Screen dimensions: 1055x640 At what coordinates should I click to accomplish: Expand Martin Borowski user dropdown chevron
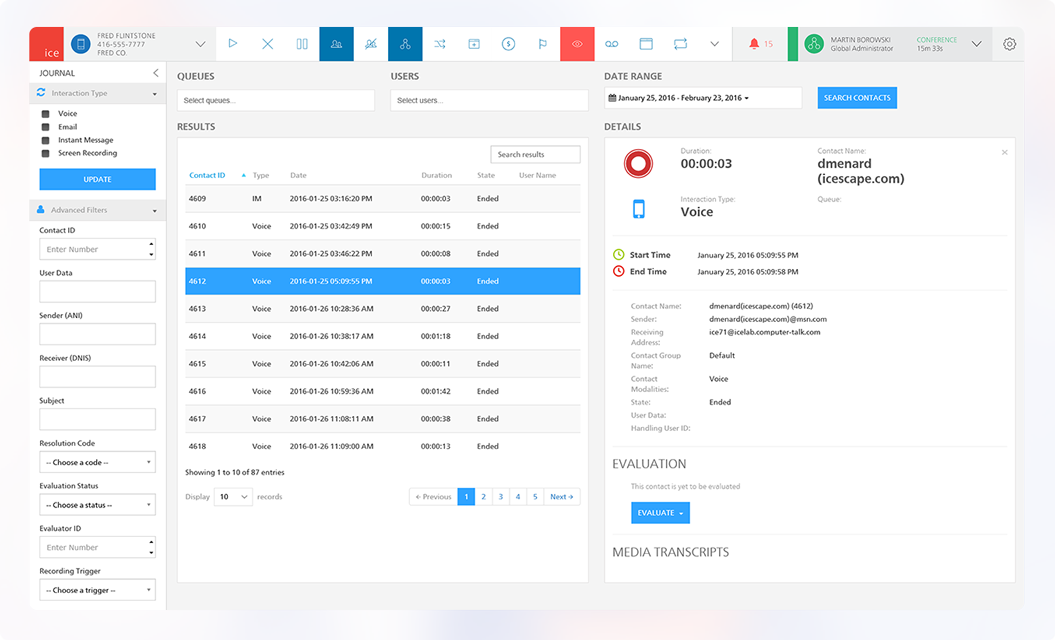(x=976, y=44)
